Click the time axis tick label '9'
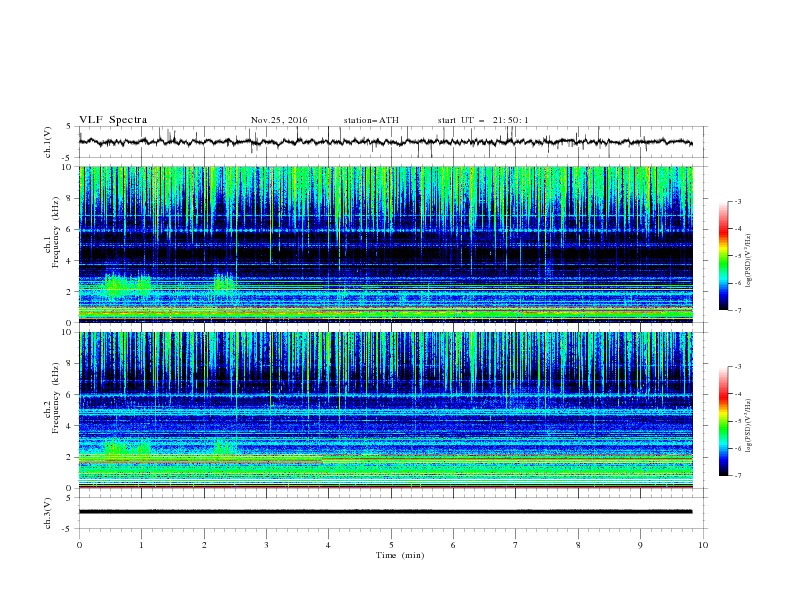The height and width of the screenshot is (612, 792). pos(640,545)
